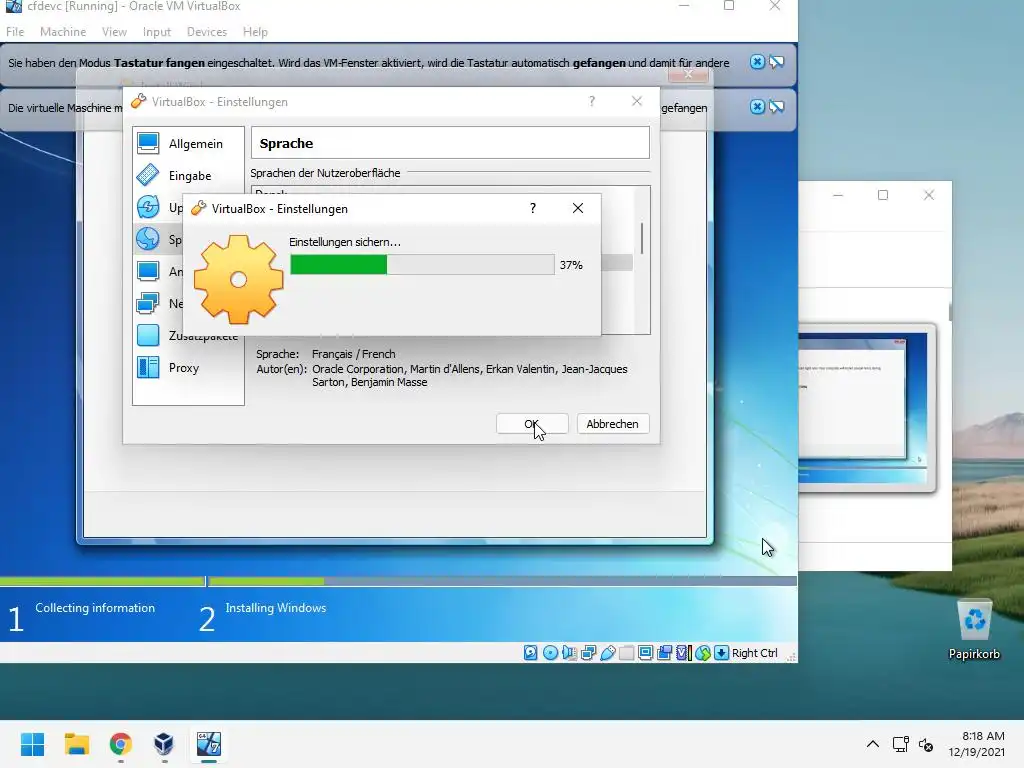Open the Machine menu
The image size is (1024, 768).
point(63,31)
